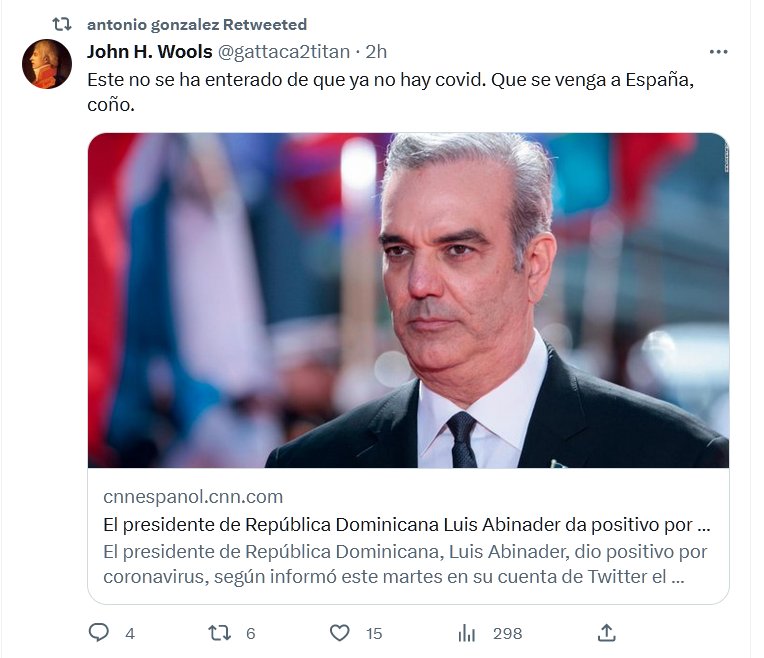This screenshot has height=658, width=764.
Task: Open the article headline about Luis Abinader
Action: [x=407, y=524]
